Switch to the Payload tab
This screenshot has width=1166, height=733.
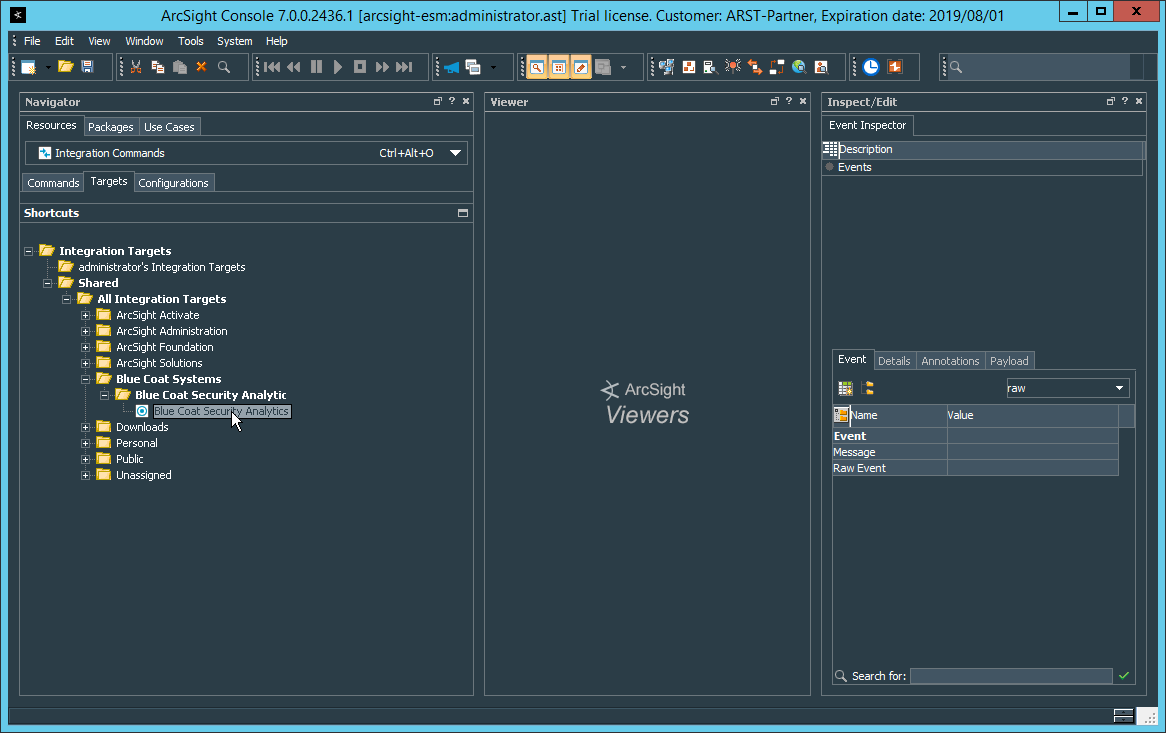click(1009, 361)
